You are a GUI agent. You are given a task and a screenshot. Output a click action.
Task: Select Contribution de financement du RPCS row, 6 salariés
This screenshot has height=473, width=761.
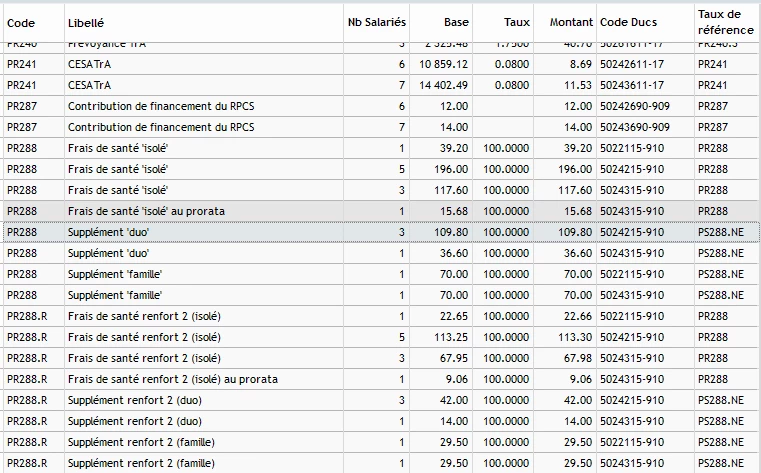(380, 106)
